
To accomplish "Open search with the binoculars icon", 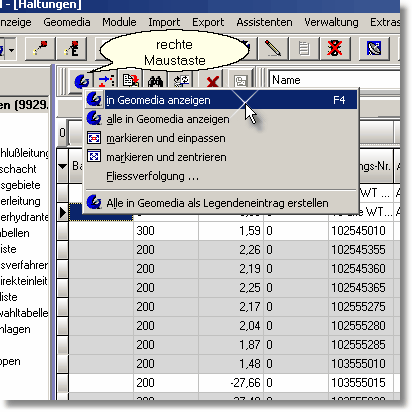I will coord(156,81).
